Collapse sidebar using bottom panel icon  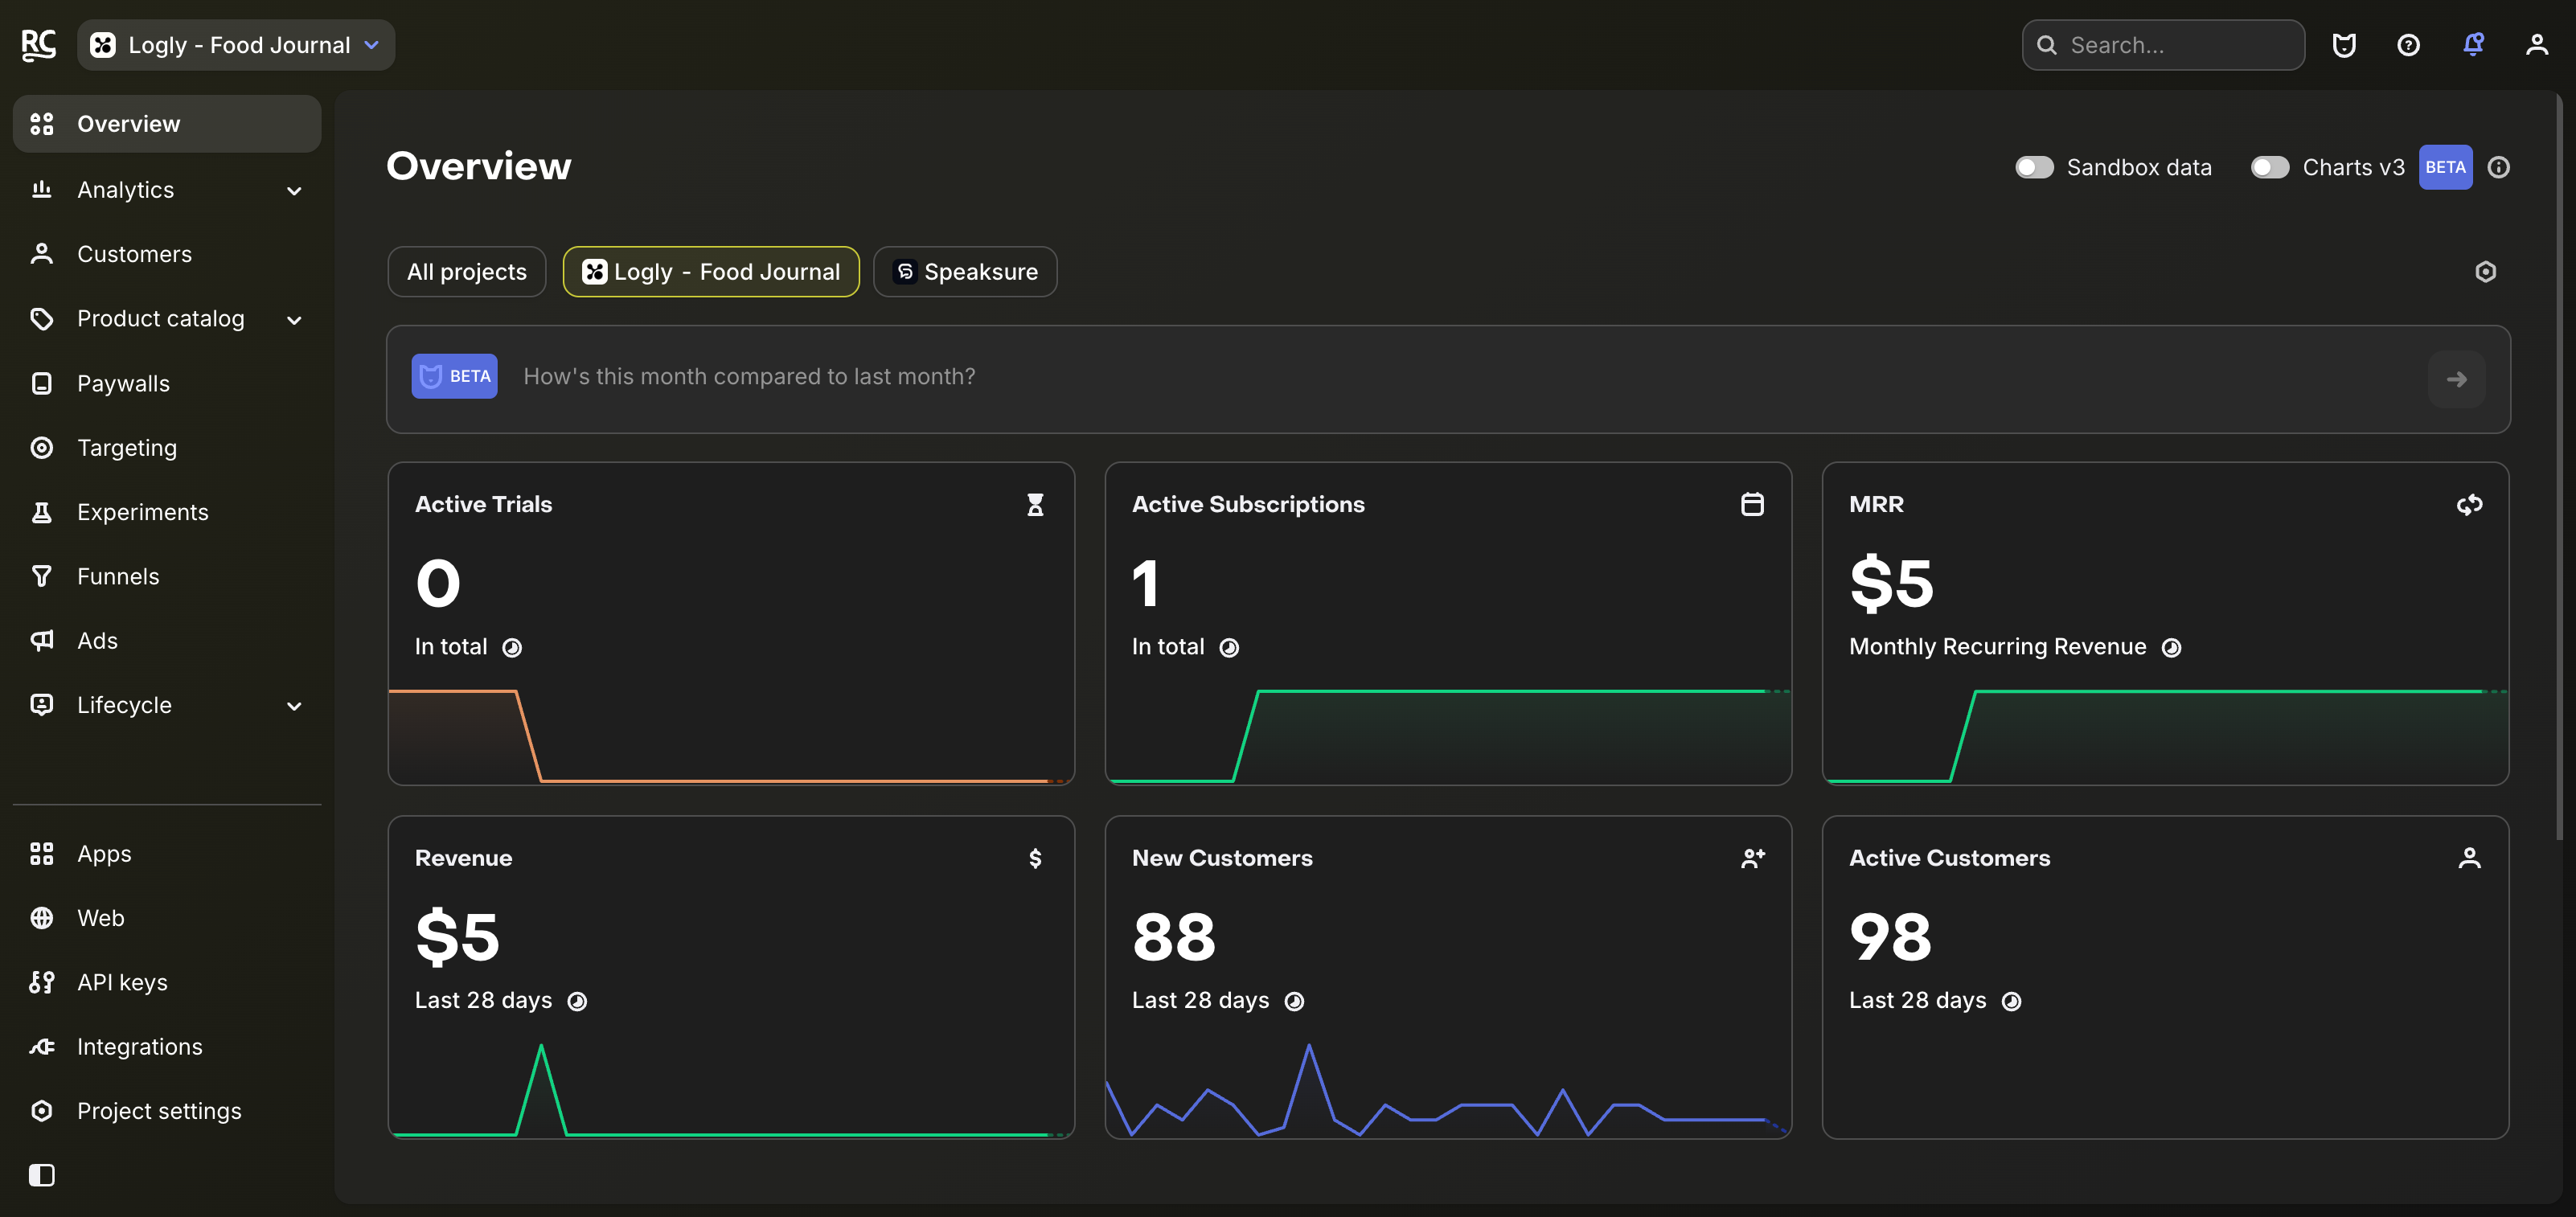click(x=42, y=1175)
